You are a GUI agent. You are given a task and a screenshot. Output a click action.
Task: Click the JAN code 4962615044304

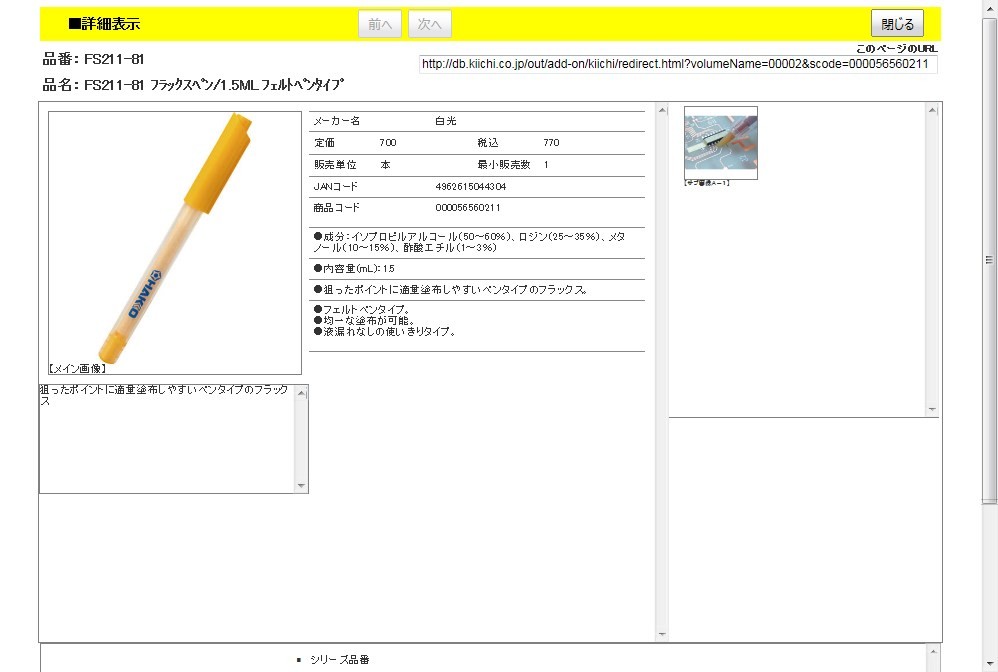[470, 186]
